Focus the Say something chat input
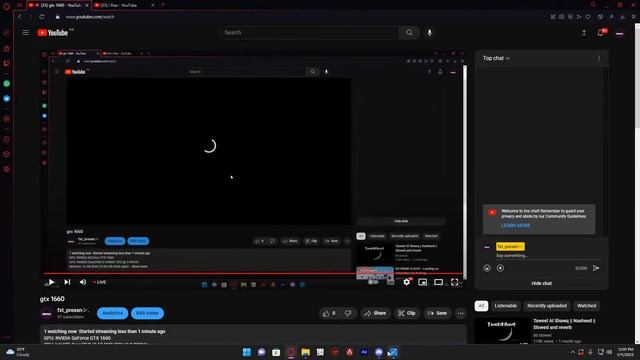 coord(547,256)
